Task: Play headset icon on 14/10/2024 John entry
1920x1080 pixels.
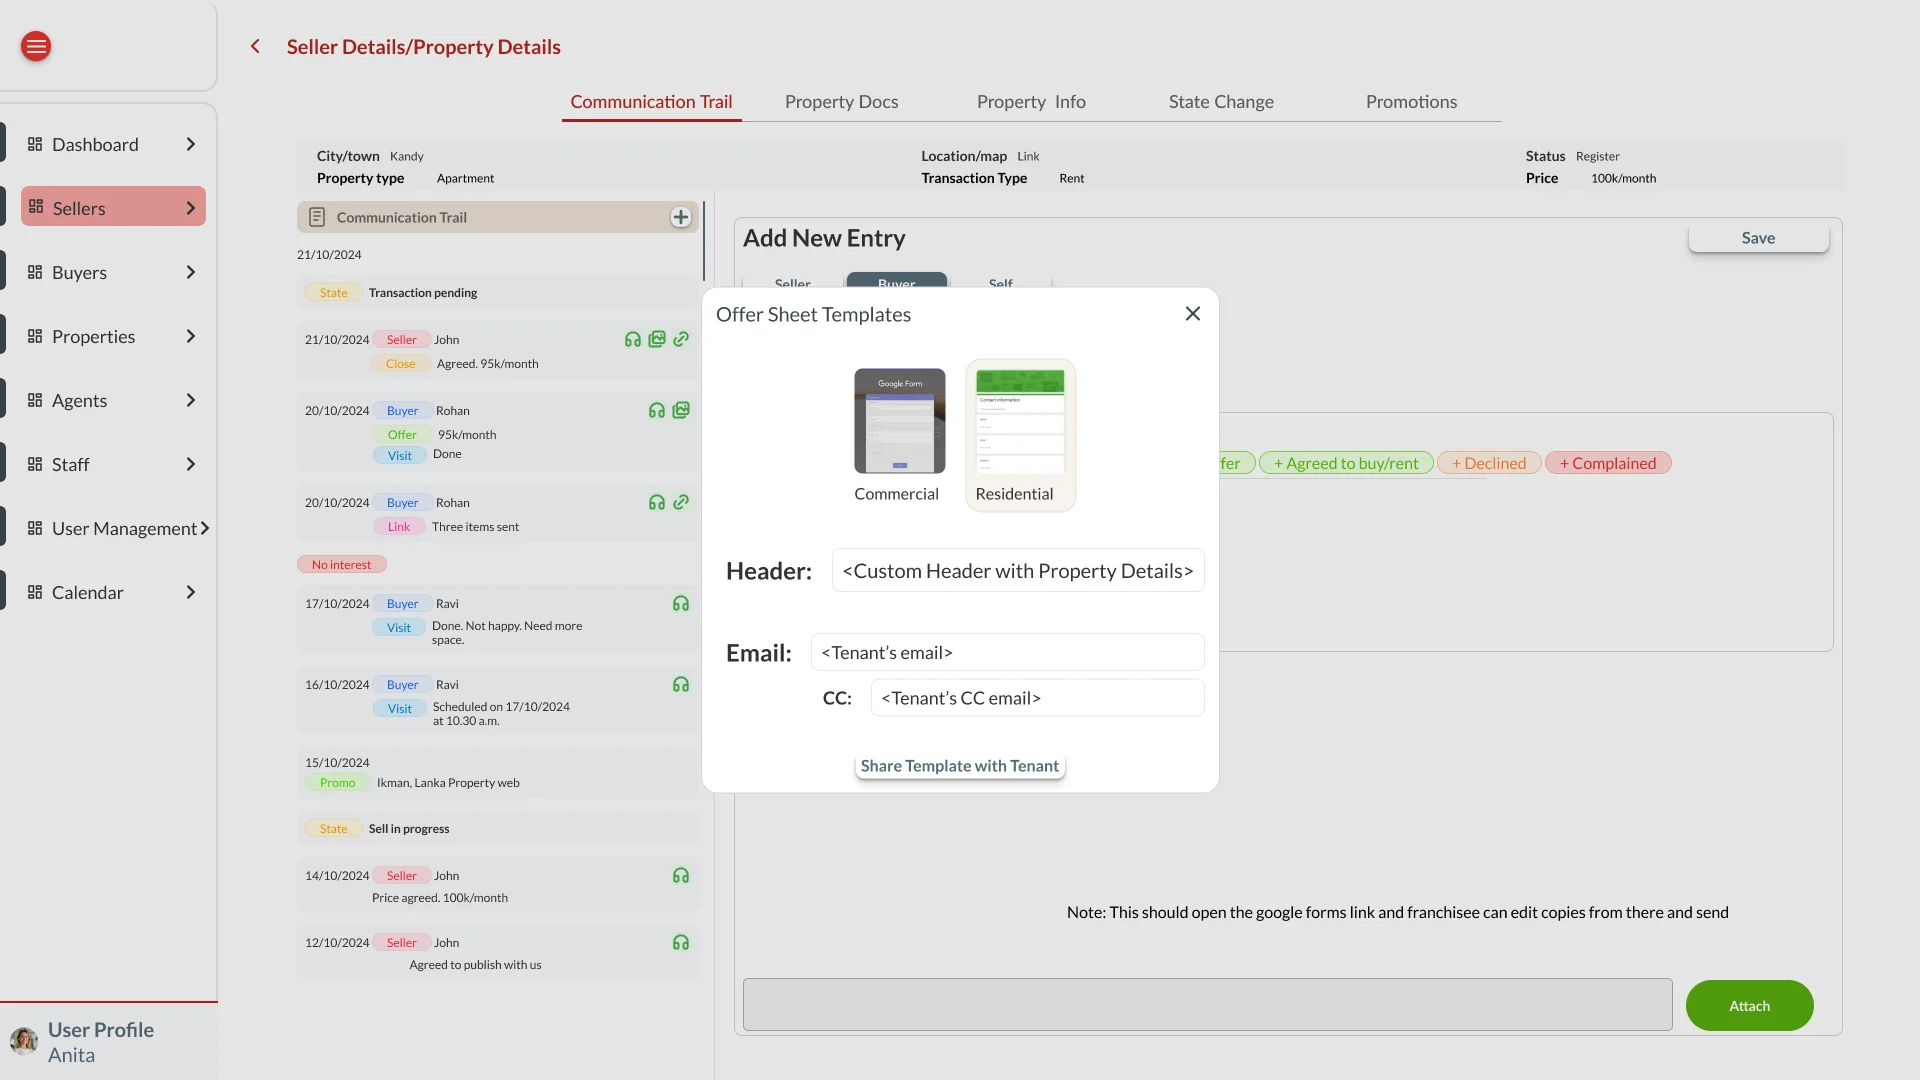Action: [681, 875]
